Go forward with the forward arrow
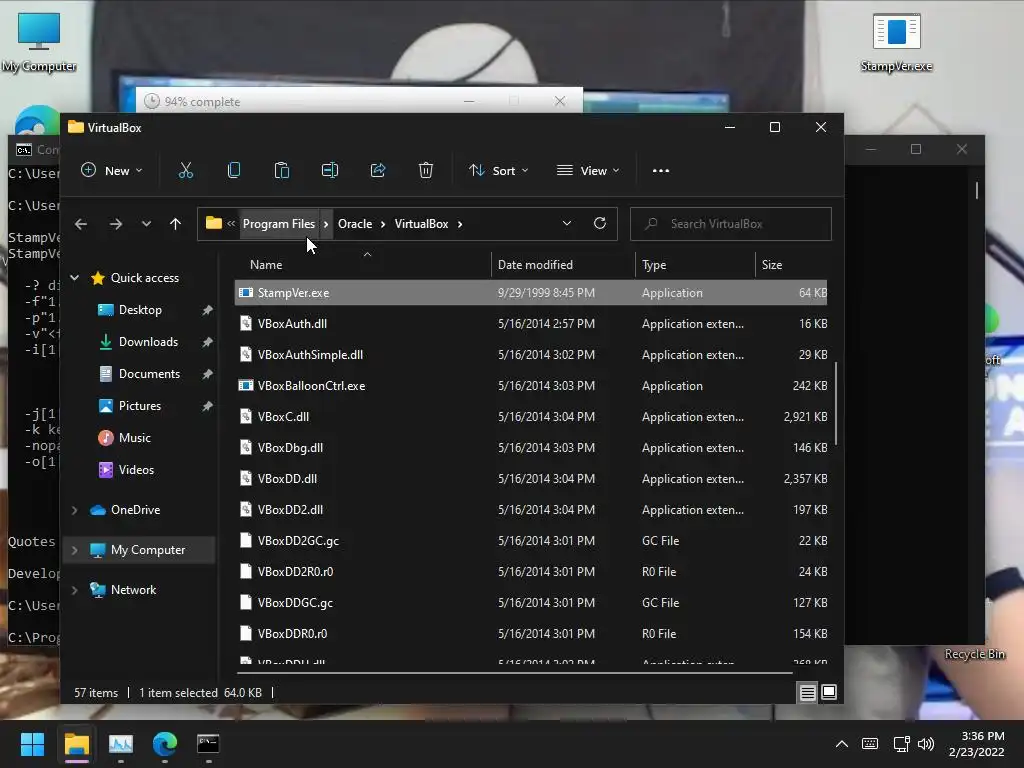This screenshot has height=768, width=1024. pos(116,224)
